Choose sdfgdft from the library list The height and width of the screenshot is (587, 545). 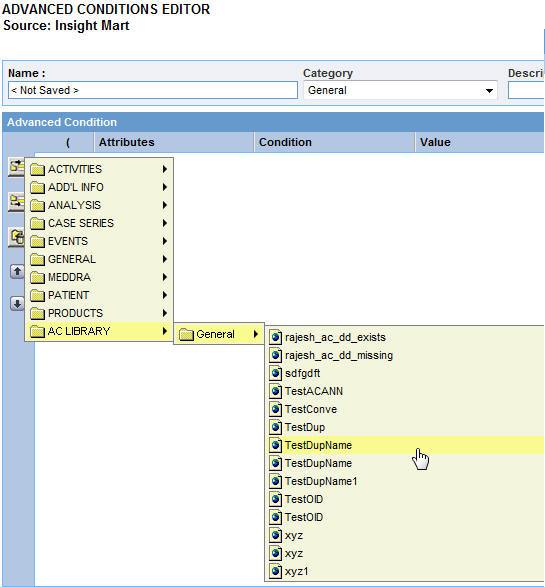[405, 373]
